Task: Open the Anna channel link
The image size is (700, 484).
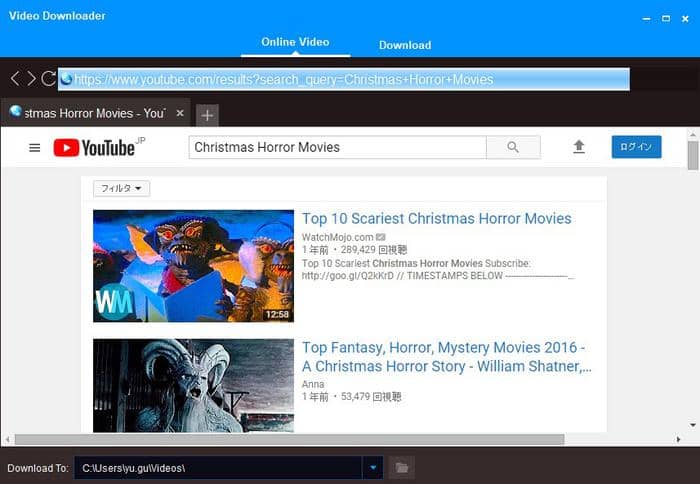Action: click(313, 384)
